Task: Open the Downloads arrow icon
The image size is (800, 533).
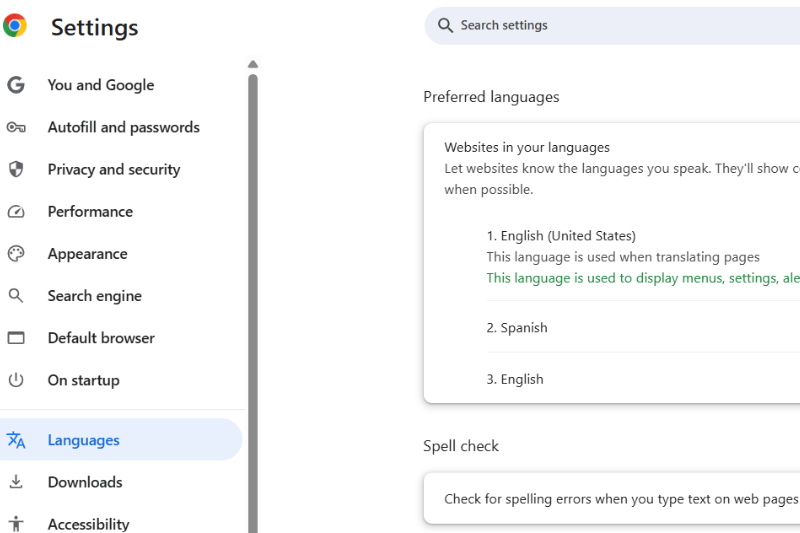Action: coord(16,482)
